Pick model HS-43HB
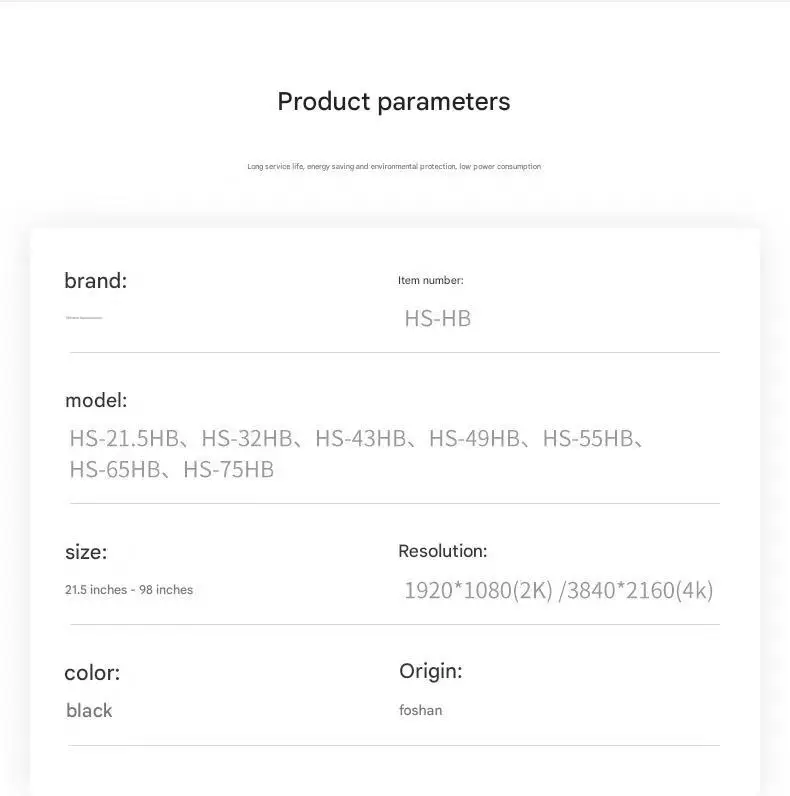Screen dimensions: 790x796 [x=361, y=438]
